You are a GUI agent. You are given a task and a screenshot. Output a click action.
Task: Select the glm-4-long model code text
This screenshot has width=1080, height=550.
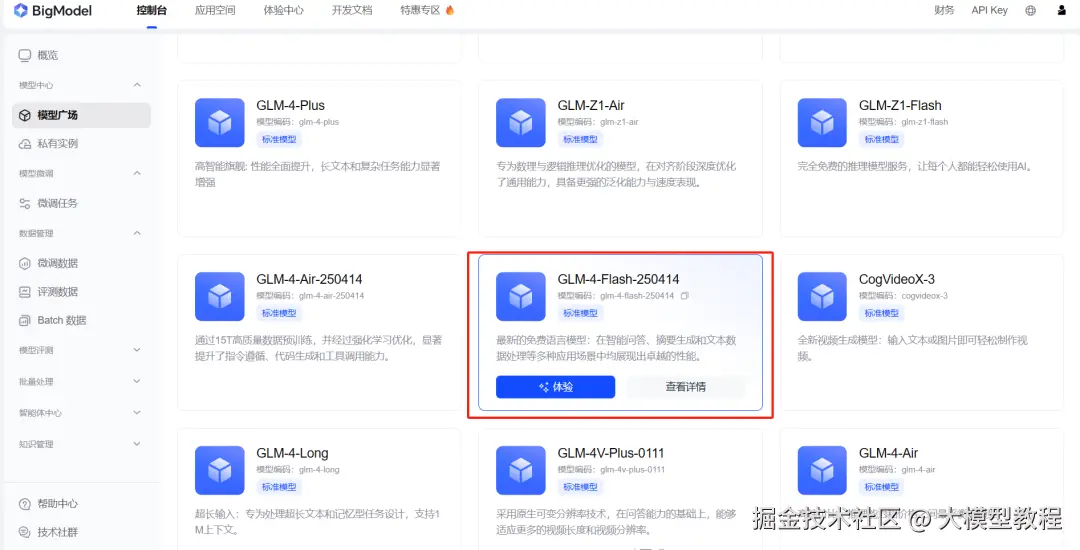(x=319, y=469)
